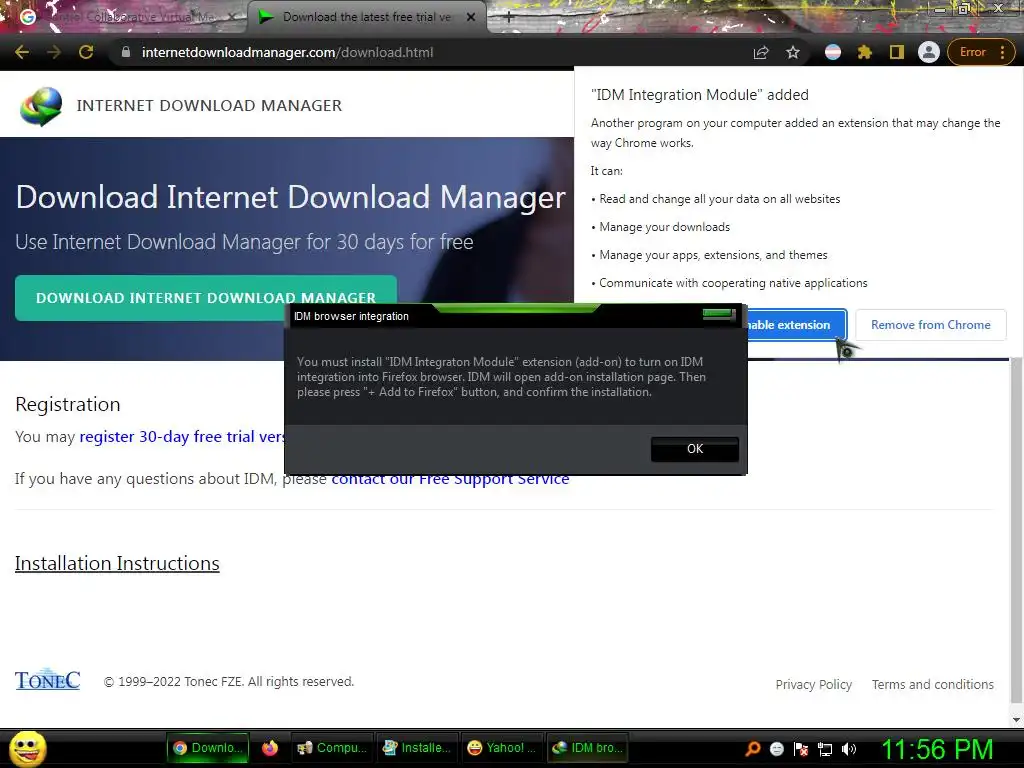Open the Extensions puzzle piece menu
This screenshot has width=1024, height=768.
(865, 52)
